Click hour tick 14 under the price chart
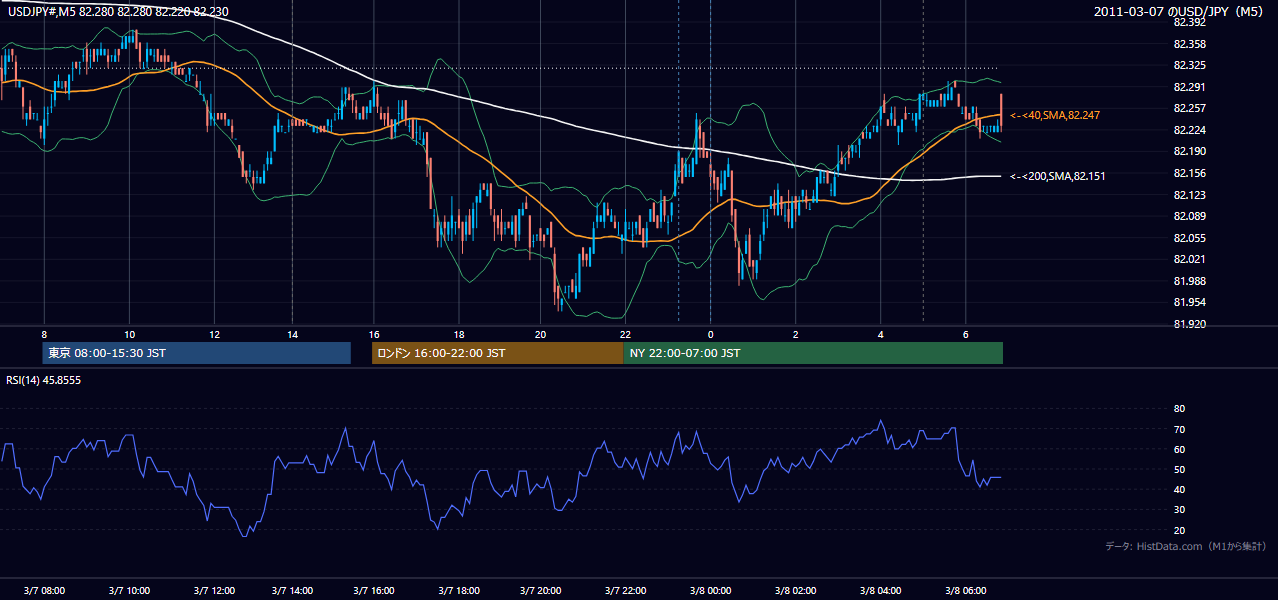 [x=292, y=334]
